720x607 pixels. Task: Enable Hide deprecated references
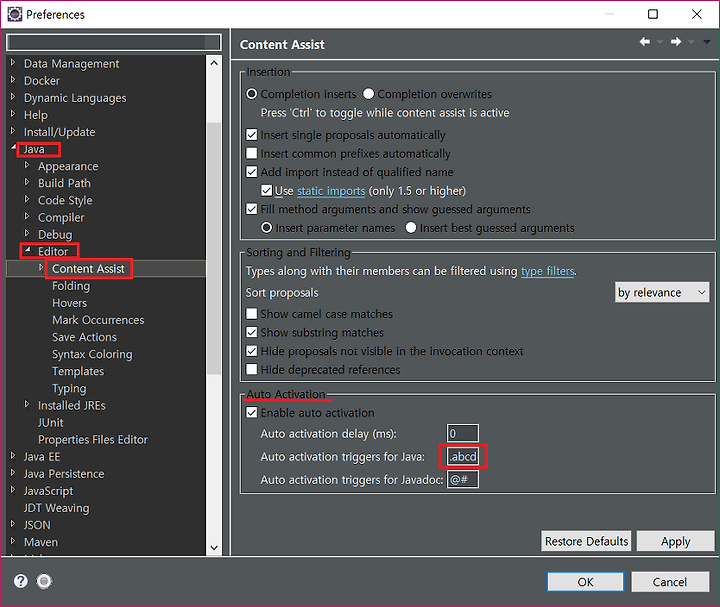(x=252, y=370)
